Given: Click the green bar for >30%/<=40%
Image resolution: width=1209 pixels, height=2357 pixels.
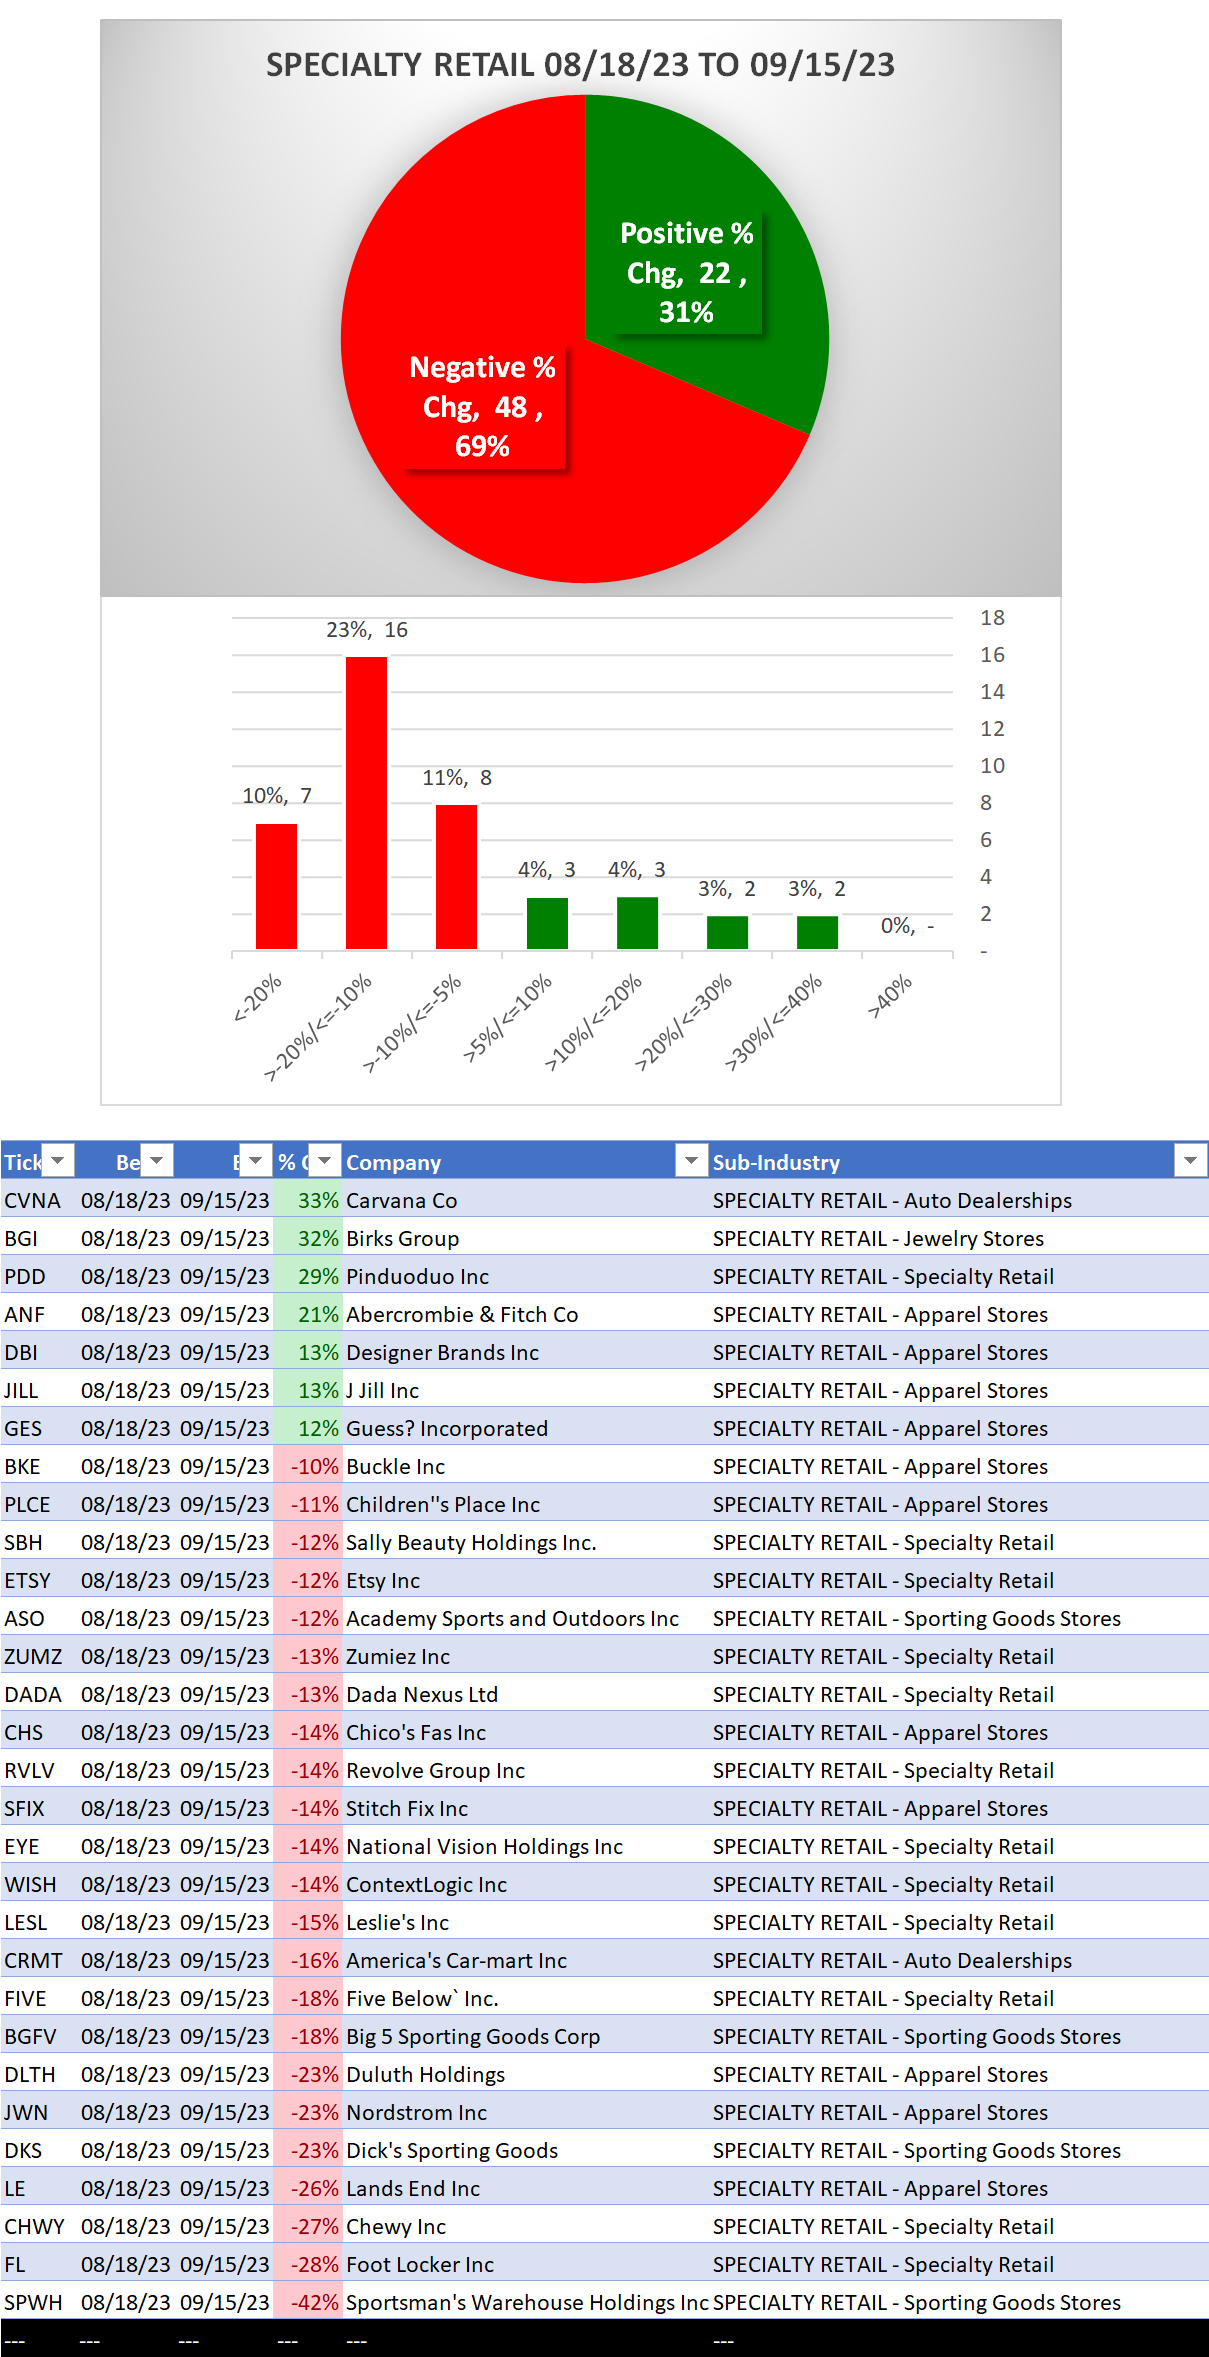Looking at the screenshot, I should tap(817, 932).
